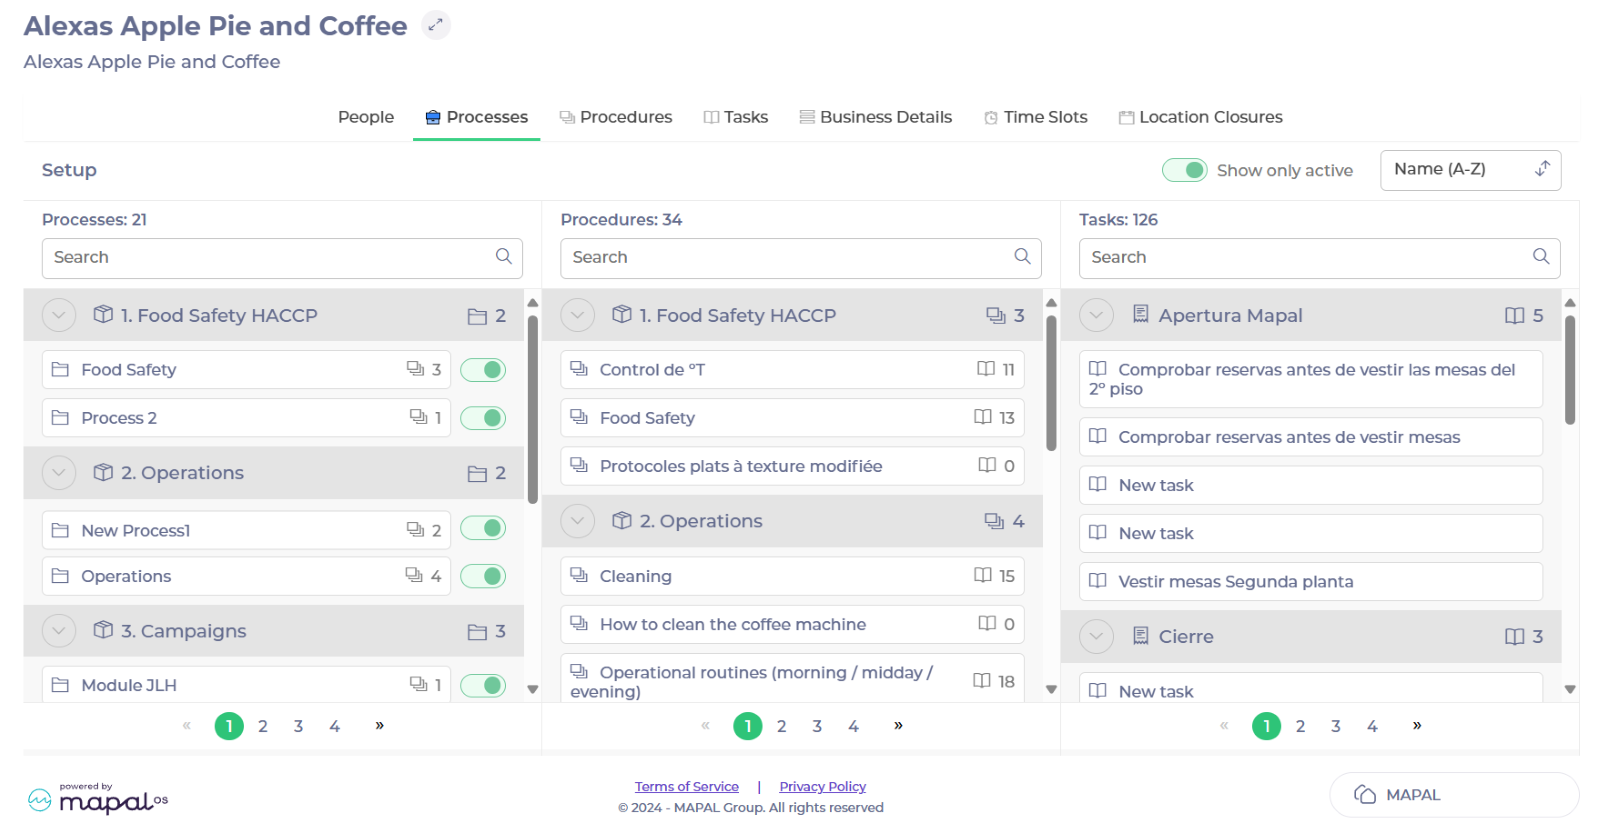Click book icon of Vestir mesas Segunda planta
This screenshot has width=1600, height=825.
[x=1098, y=581]
